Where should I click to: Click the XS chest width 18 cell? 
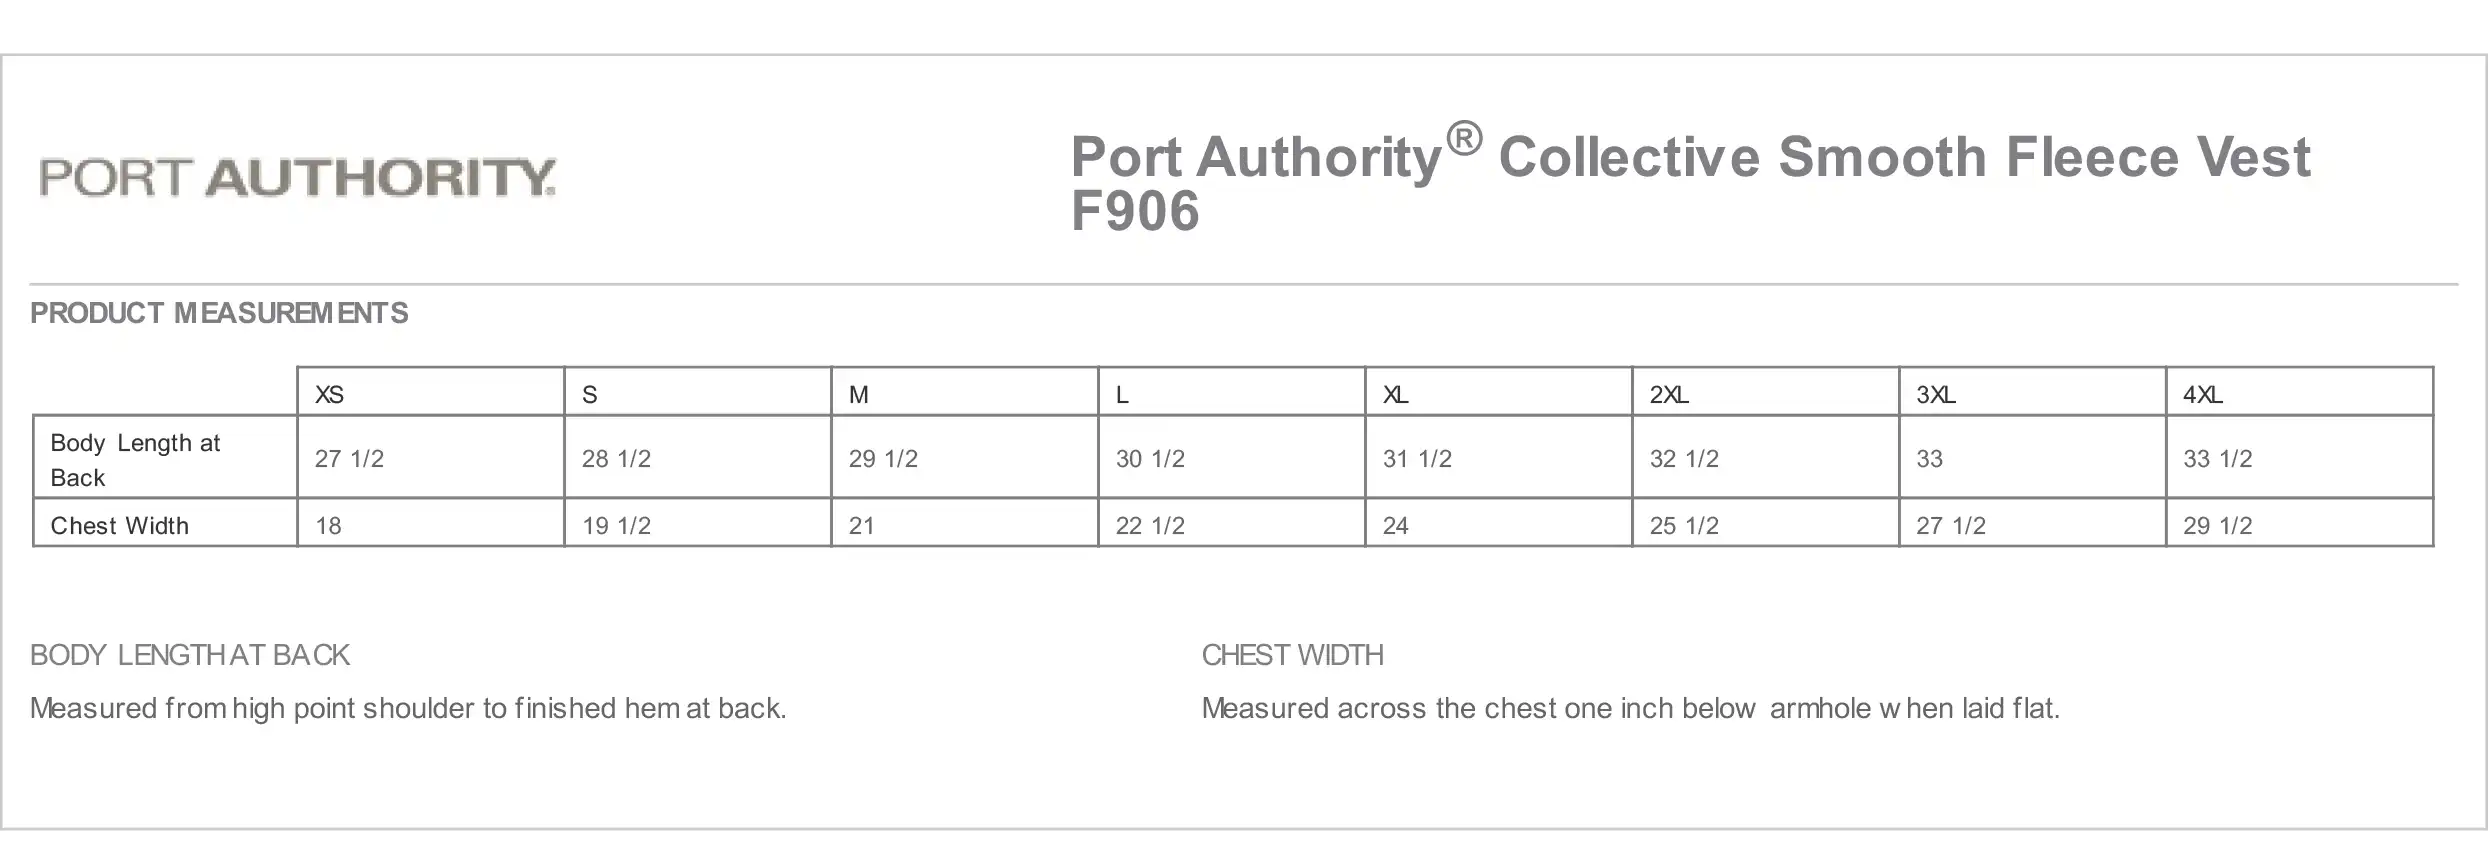[x=431, y=523]
